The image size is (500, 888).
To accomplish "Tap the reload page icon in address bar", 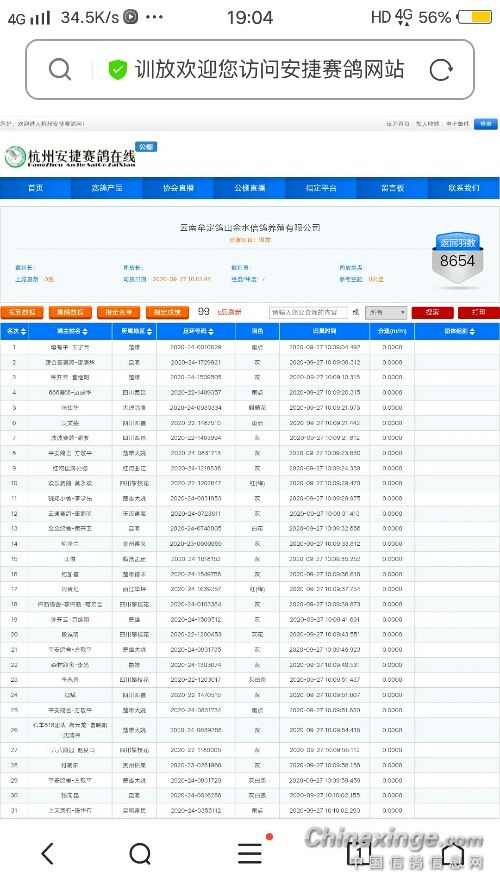I will click(441, 70).
